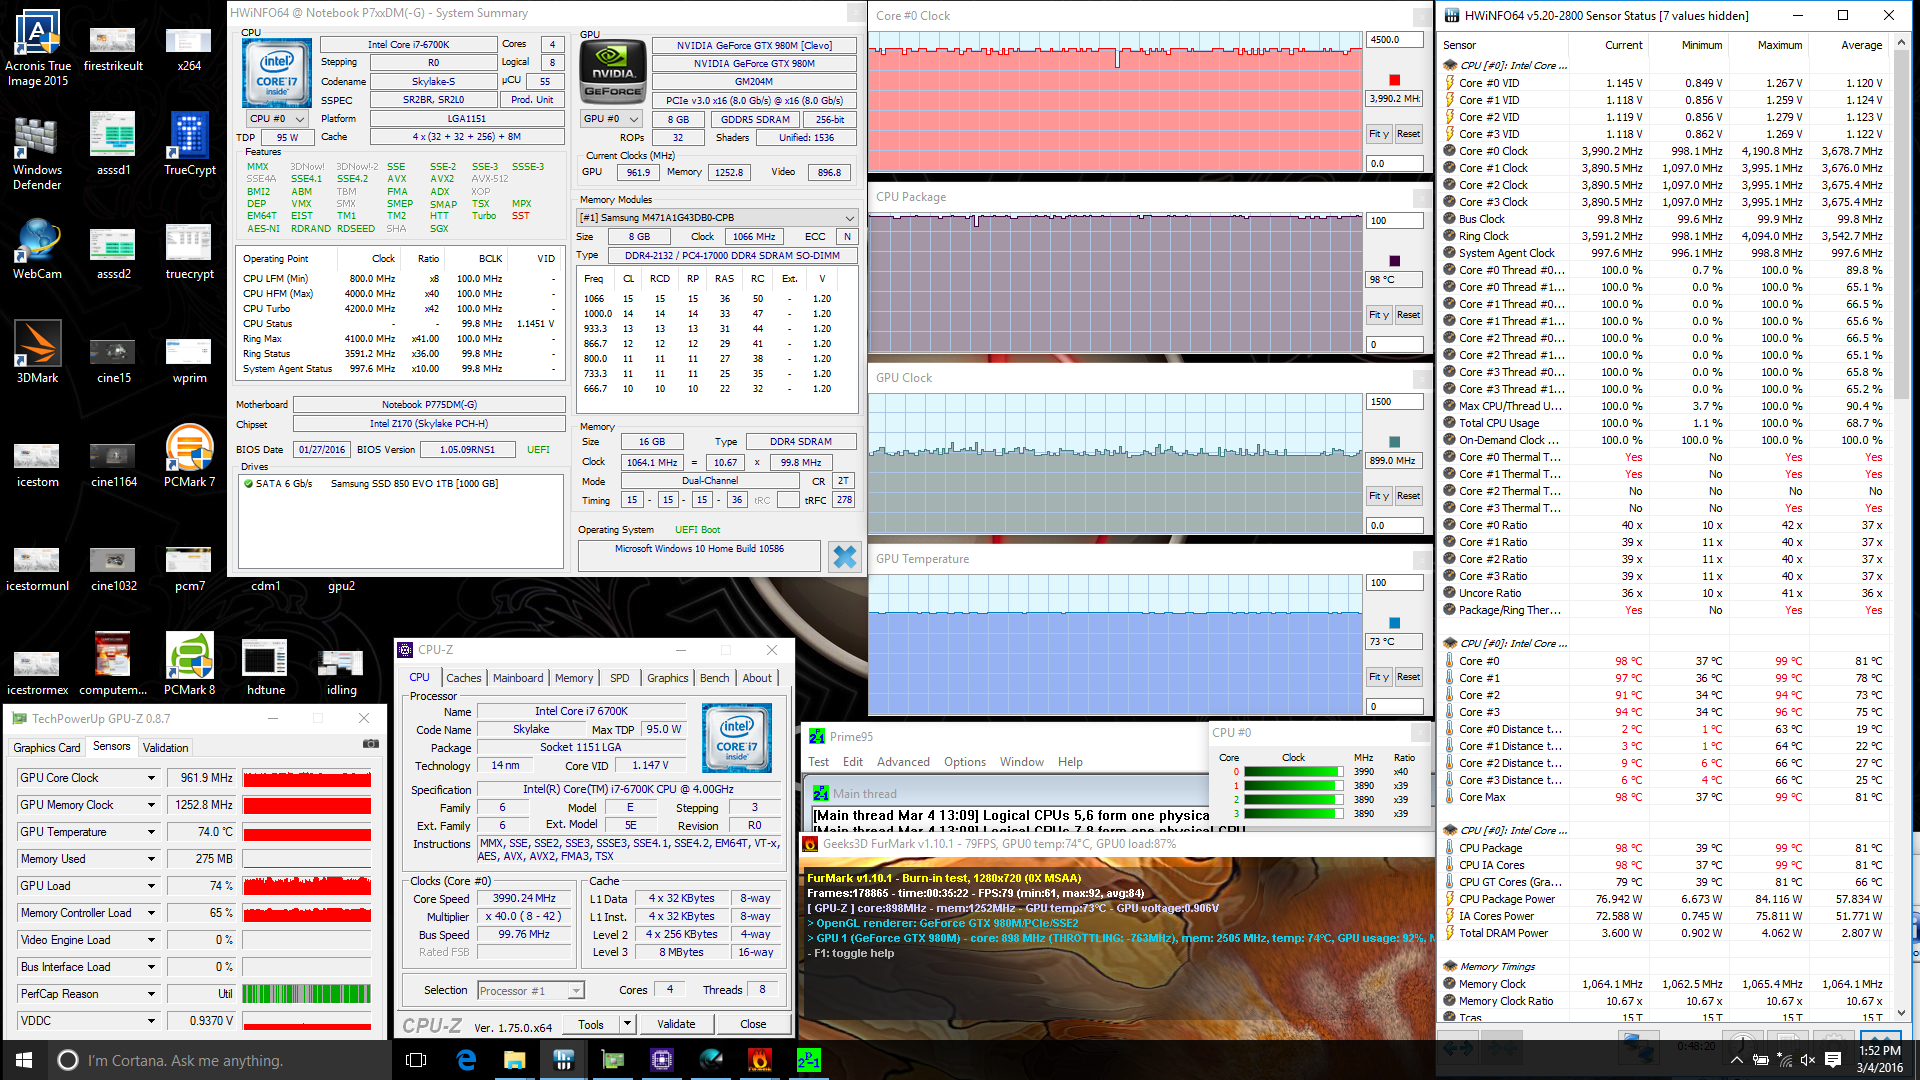Click the red color swatch on Core #0 Clock graph
Image resolution: width=1920 pixels, height=1080 pixels.
[1394, 80]
